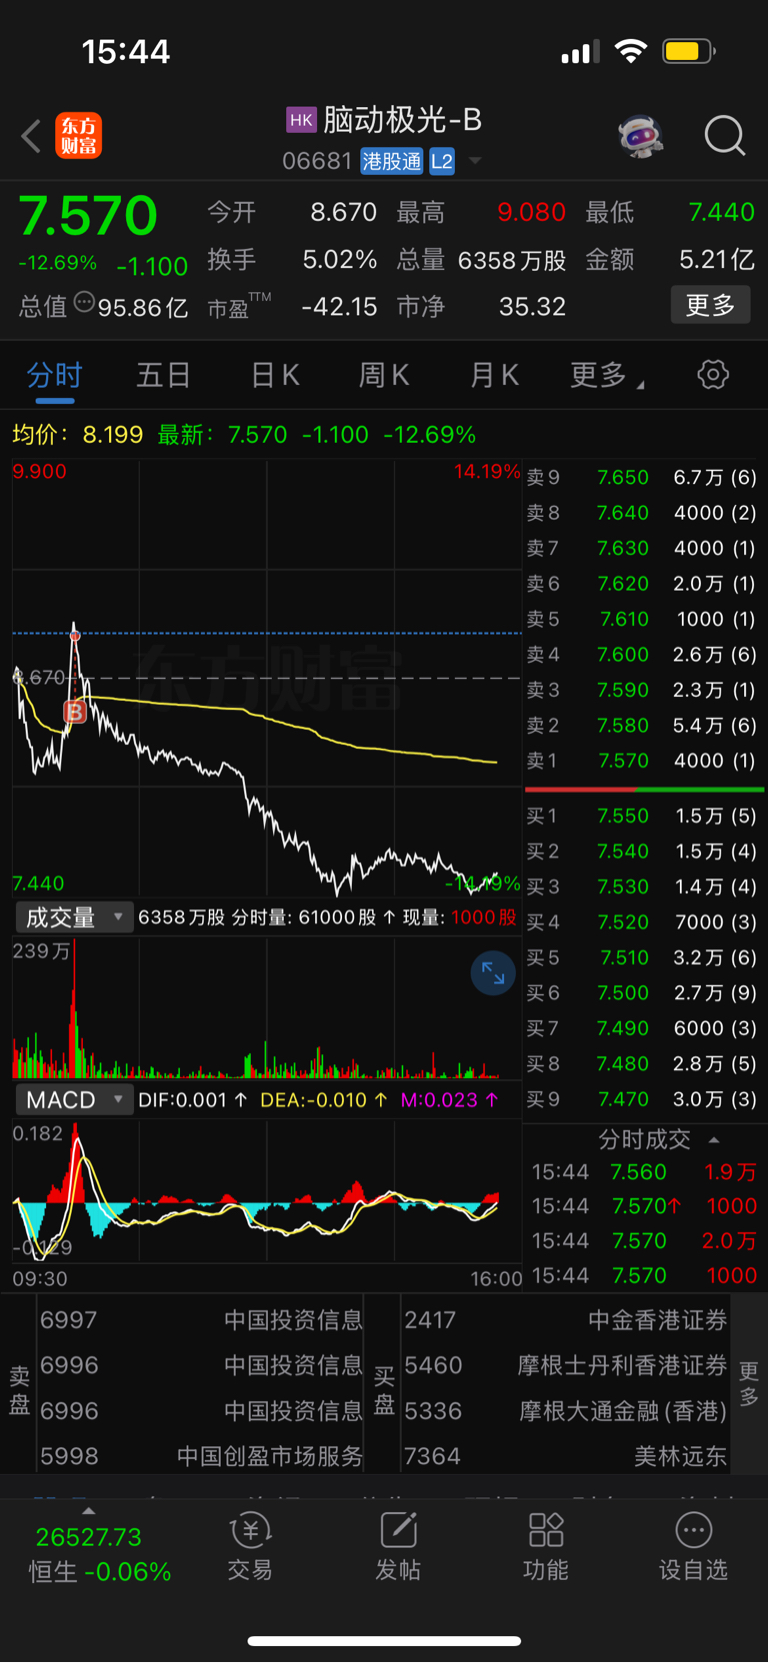Expand the 恒生 index bar arrow
Screen dimensions: 768x1663
[88, 1511]
